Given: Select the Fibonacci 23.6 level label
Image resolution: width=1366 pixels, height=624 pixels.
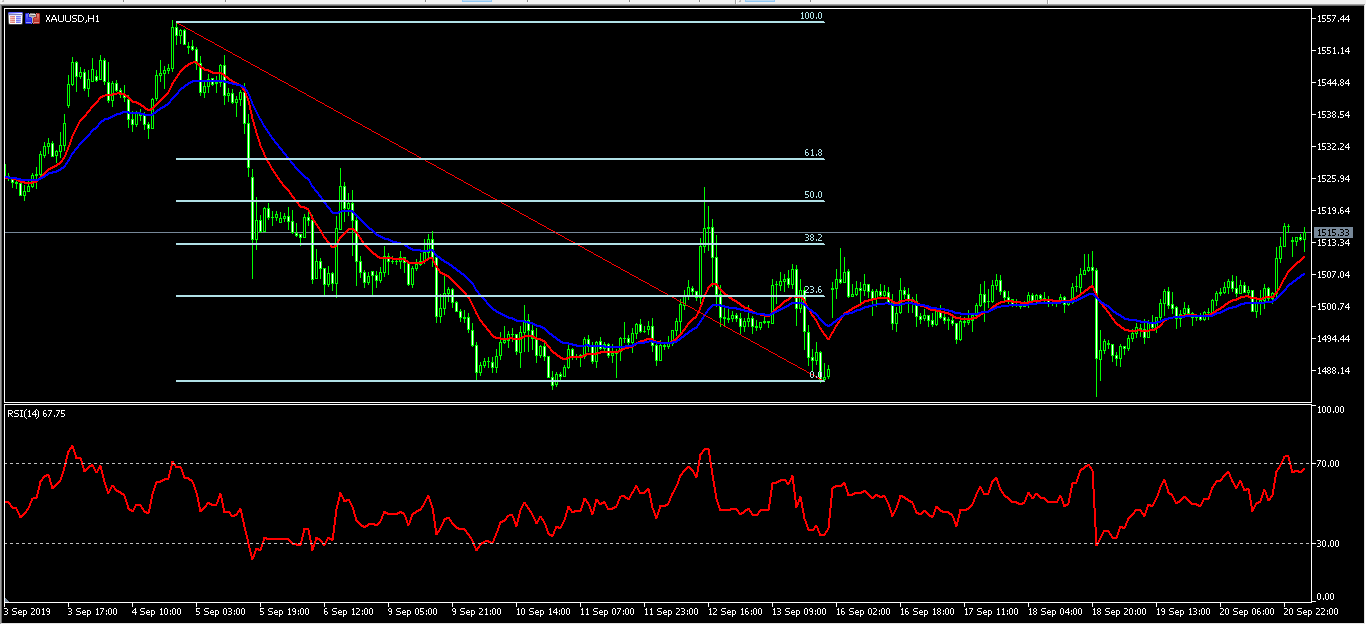Looking at the screenshot, I should (812, 290).
